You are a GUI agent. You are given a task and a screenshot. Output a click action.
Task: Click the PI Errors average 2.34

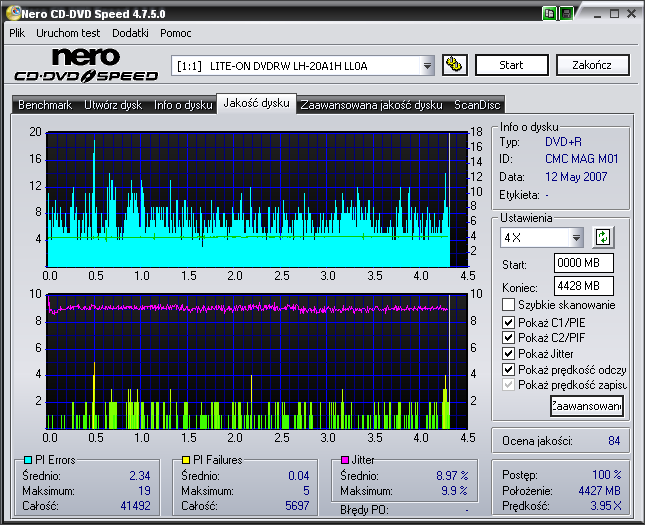tap(140, 476)
